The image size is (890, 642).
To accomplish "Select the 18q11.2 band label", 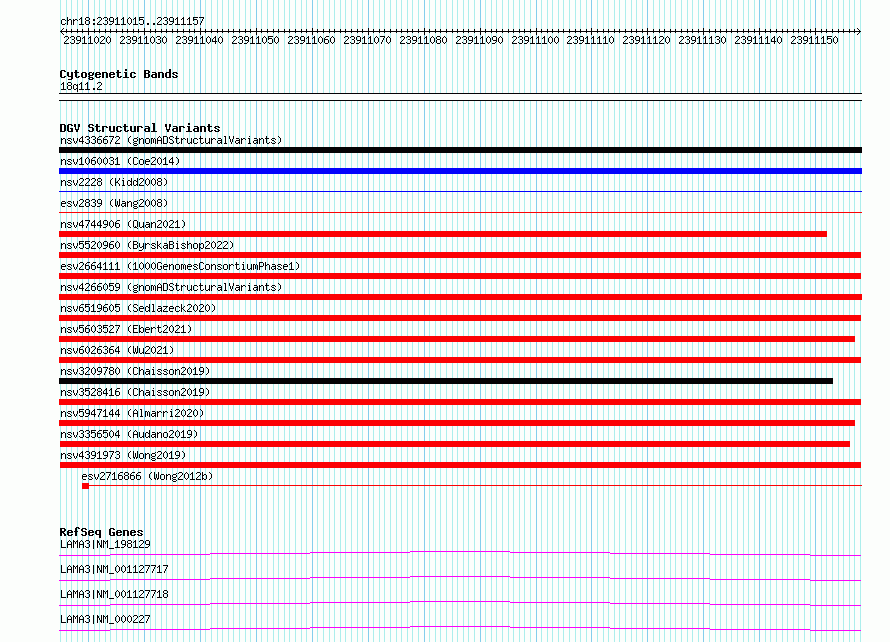I will tap(81, 86).
